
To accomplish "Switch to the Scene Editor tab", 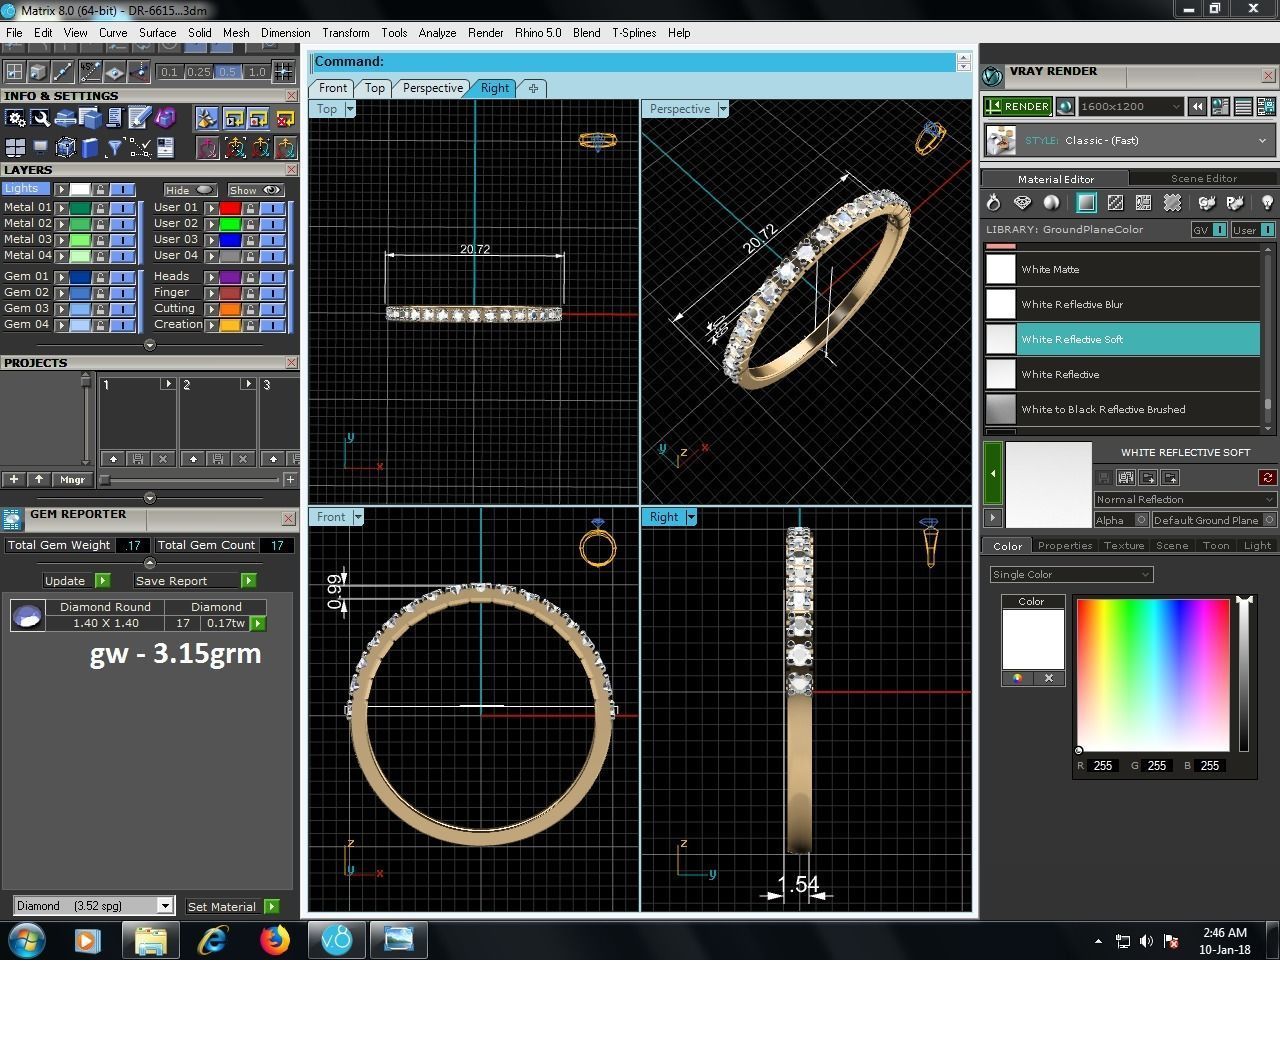I will pos(1204,179).
